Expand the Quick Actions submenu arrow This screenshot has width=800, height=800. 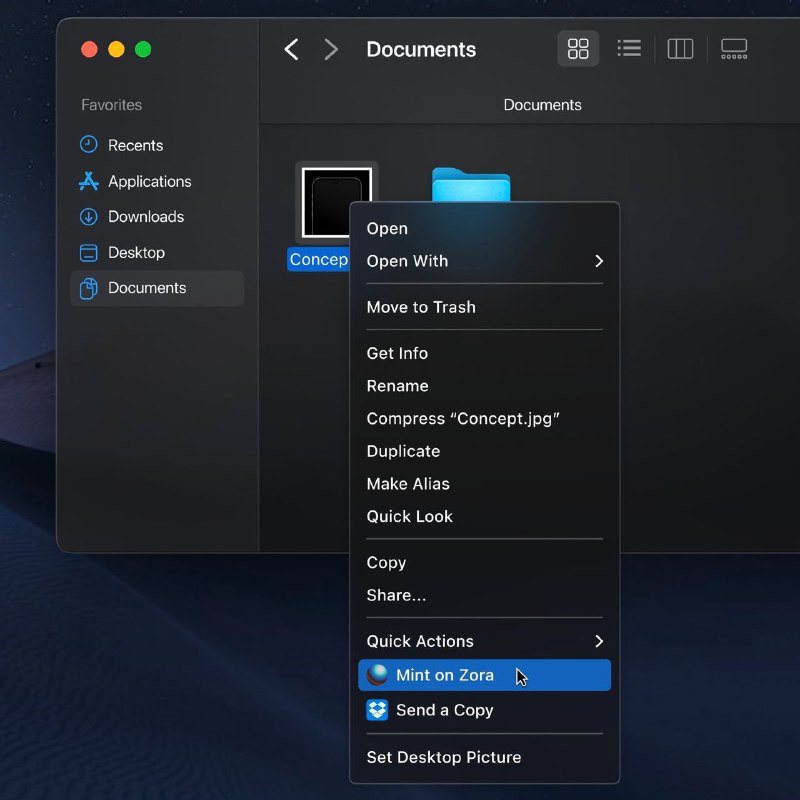599,641
